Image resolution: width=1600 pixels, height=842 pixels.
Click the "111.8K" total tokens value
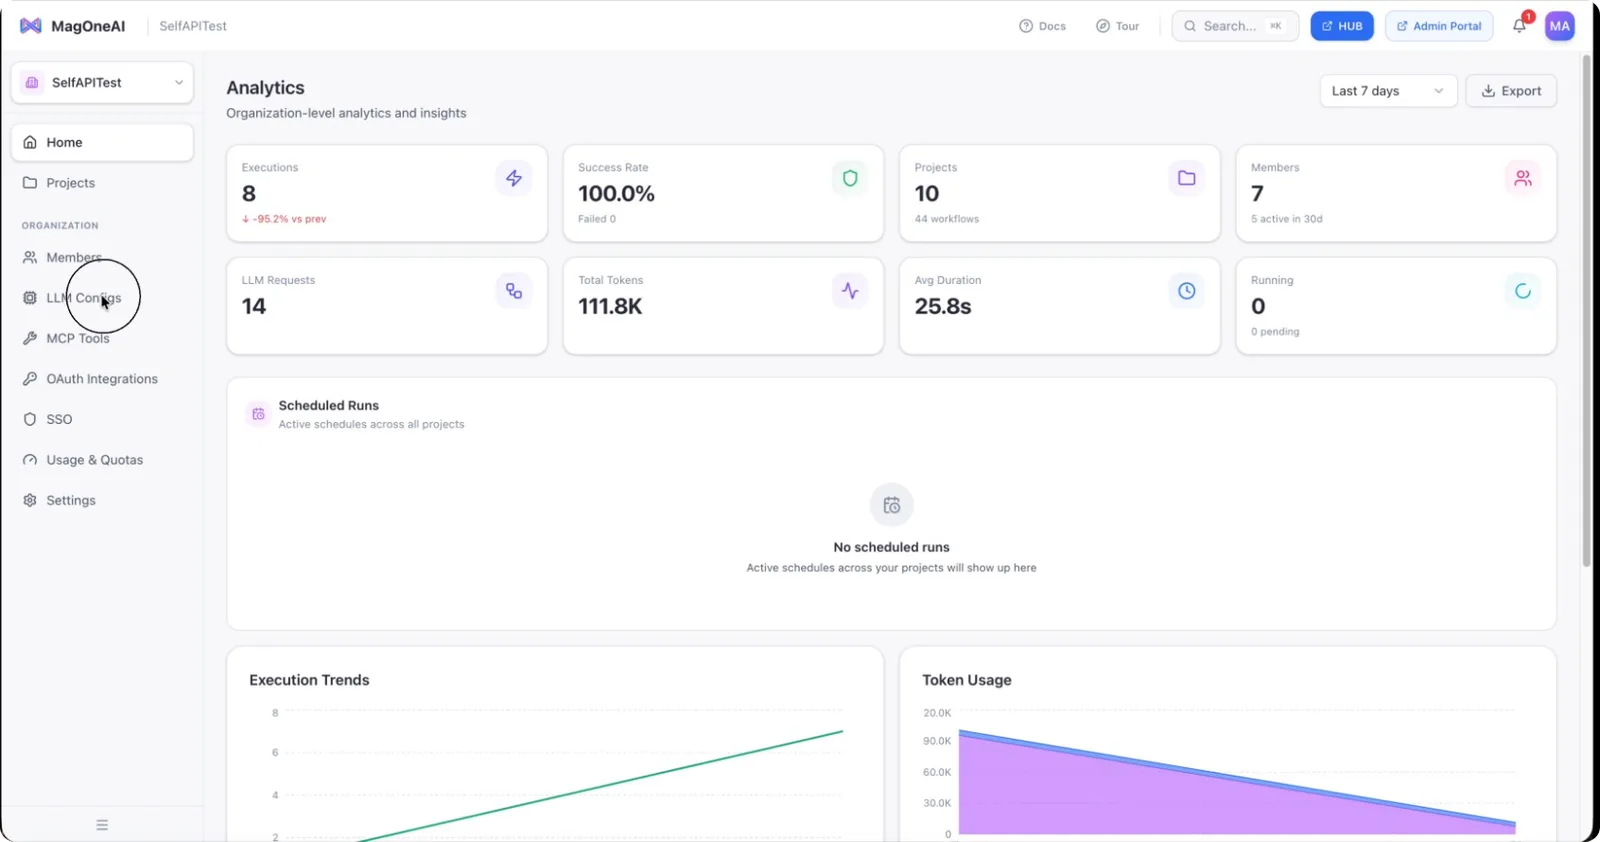click(x=610, y=306)
